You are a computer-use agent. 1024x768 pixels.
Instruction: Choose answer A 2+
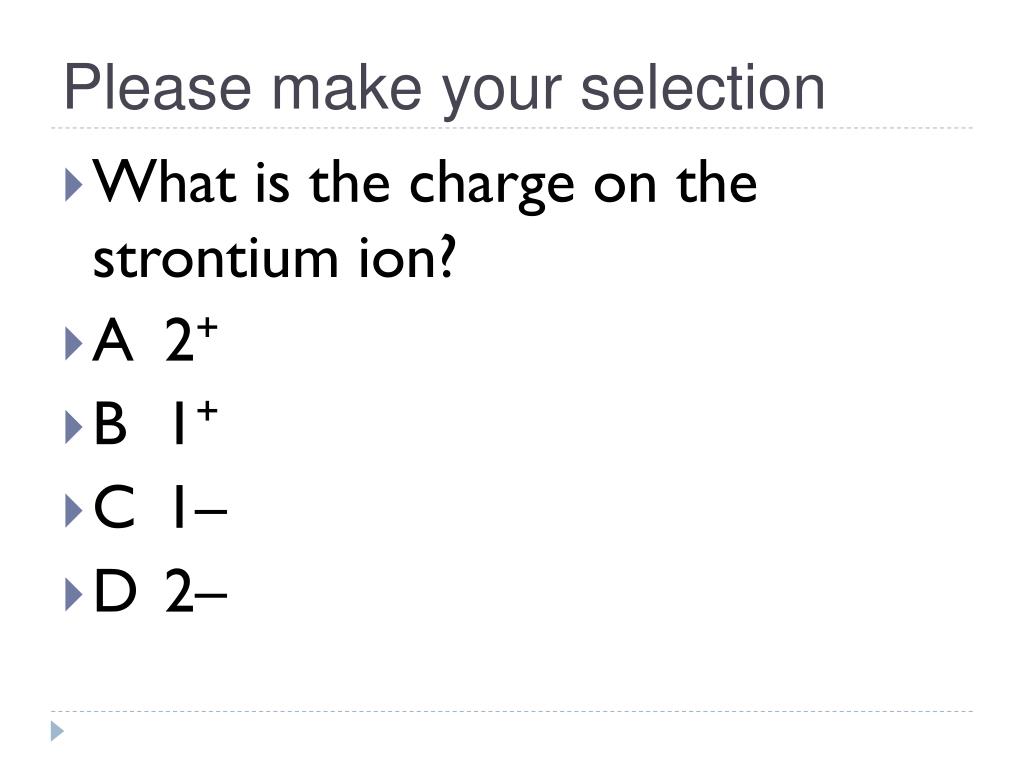click(155, 340)
